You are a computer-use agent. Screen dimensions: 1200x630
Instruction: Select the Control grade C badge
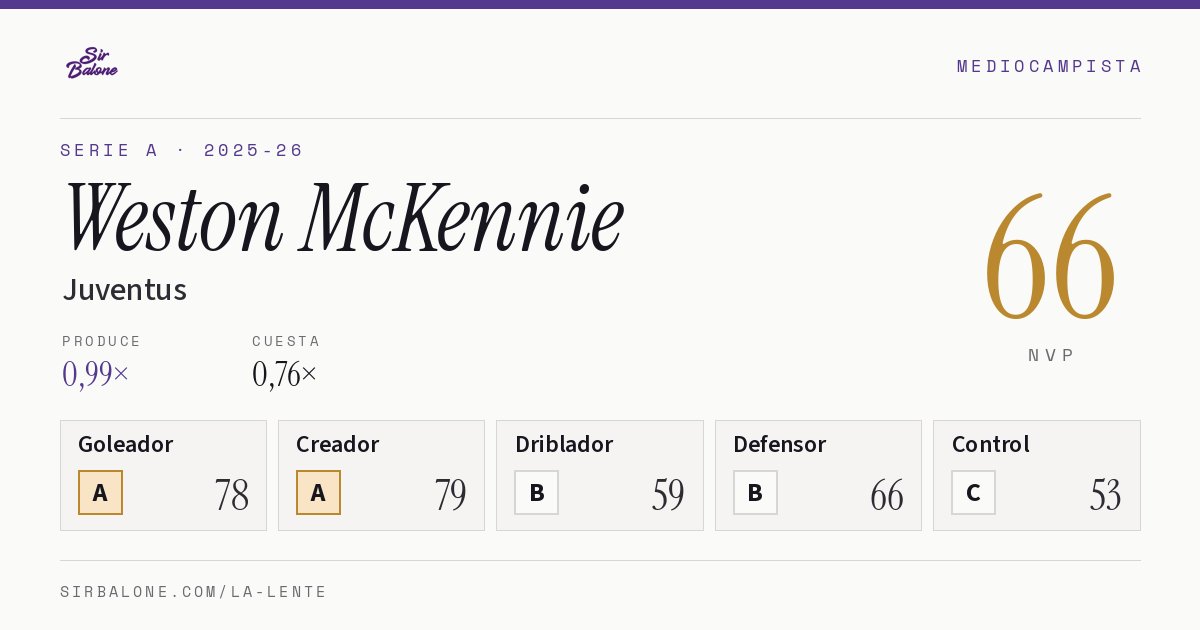973,493
